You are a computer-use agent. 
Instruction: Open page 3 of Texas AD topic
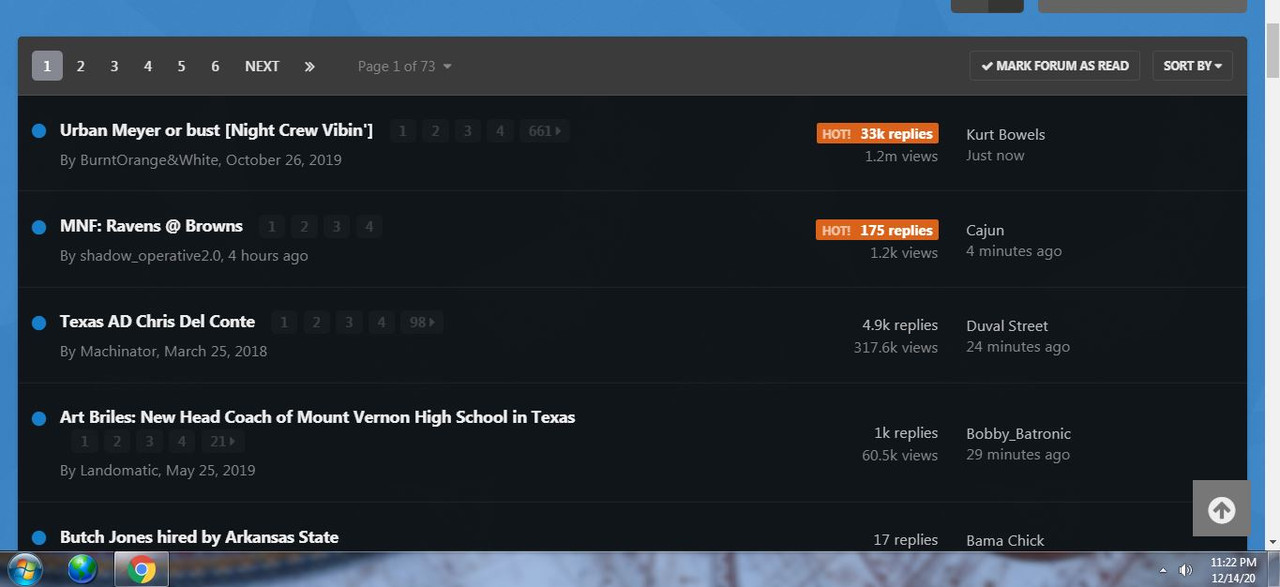[349, 322]
